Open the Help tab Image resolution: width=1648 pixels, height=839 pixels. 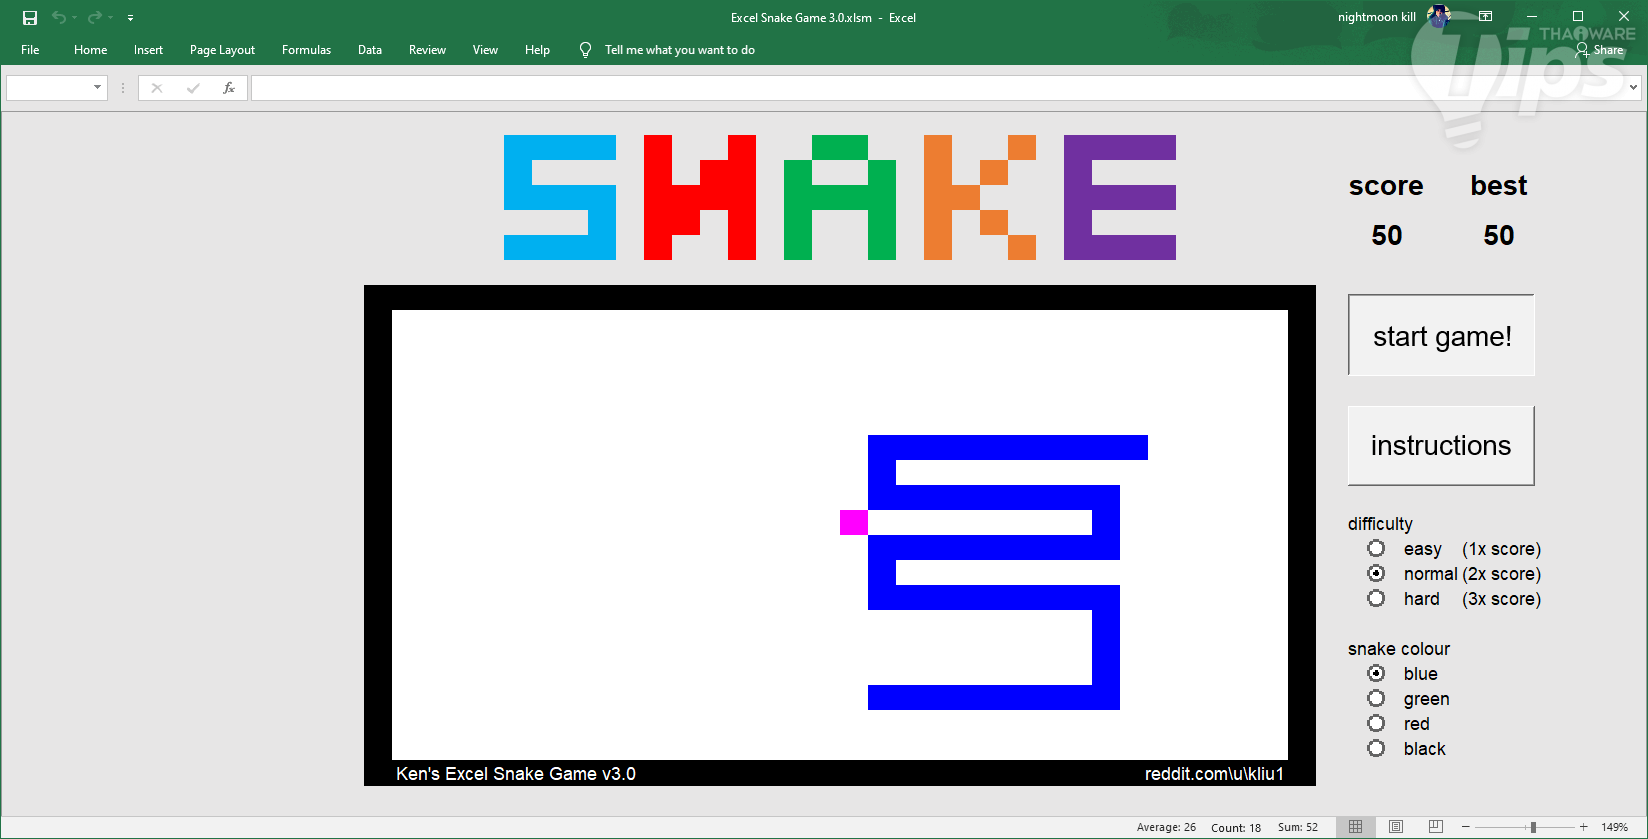(537, 50)
